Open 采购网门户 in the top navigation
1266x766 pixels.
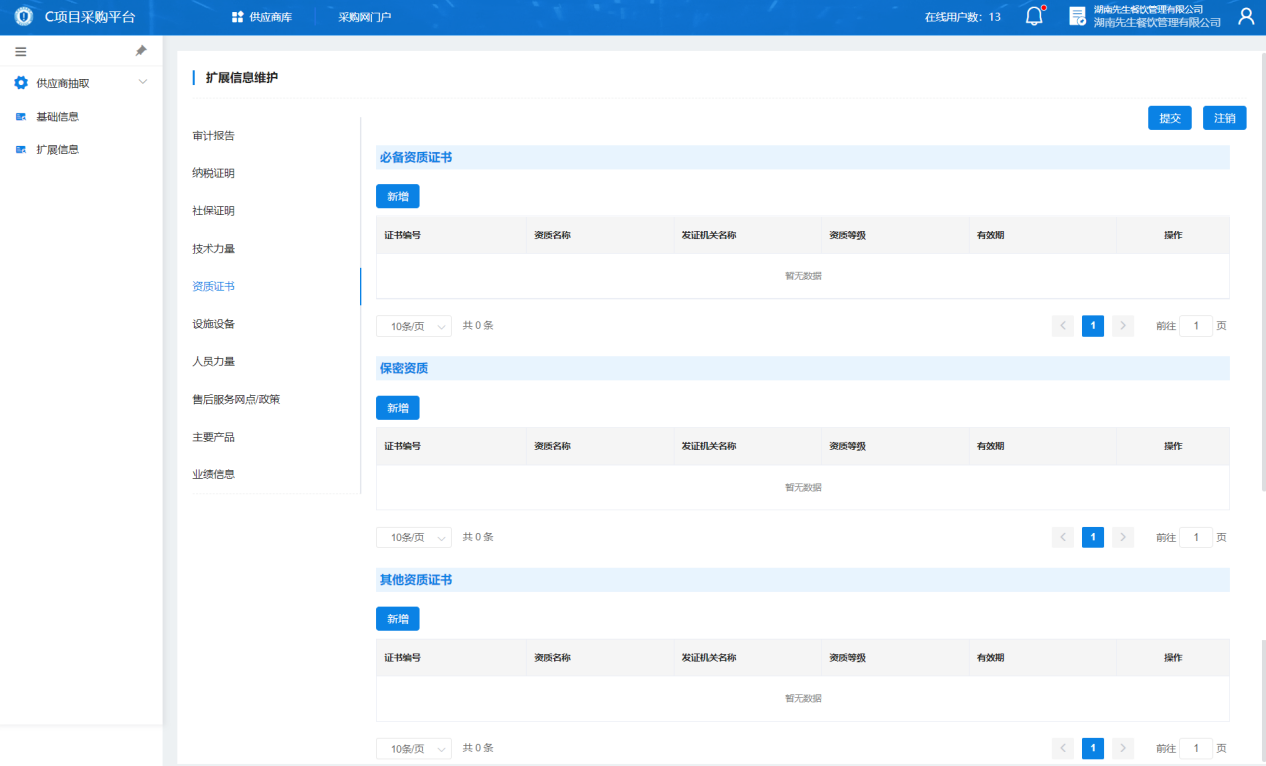click(x=365, y=17)
